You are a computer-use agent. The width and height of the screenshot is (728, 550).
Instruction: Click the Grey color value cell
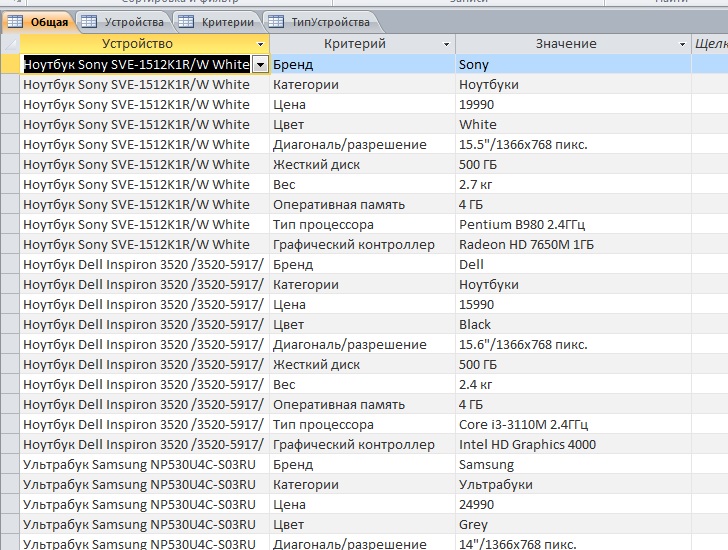[x=573, y=524]
